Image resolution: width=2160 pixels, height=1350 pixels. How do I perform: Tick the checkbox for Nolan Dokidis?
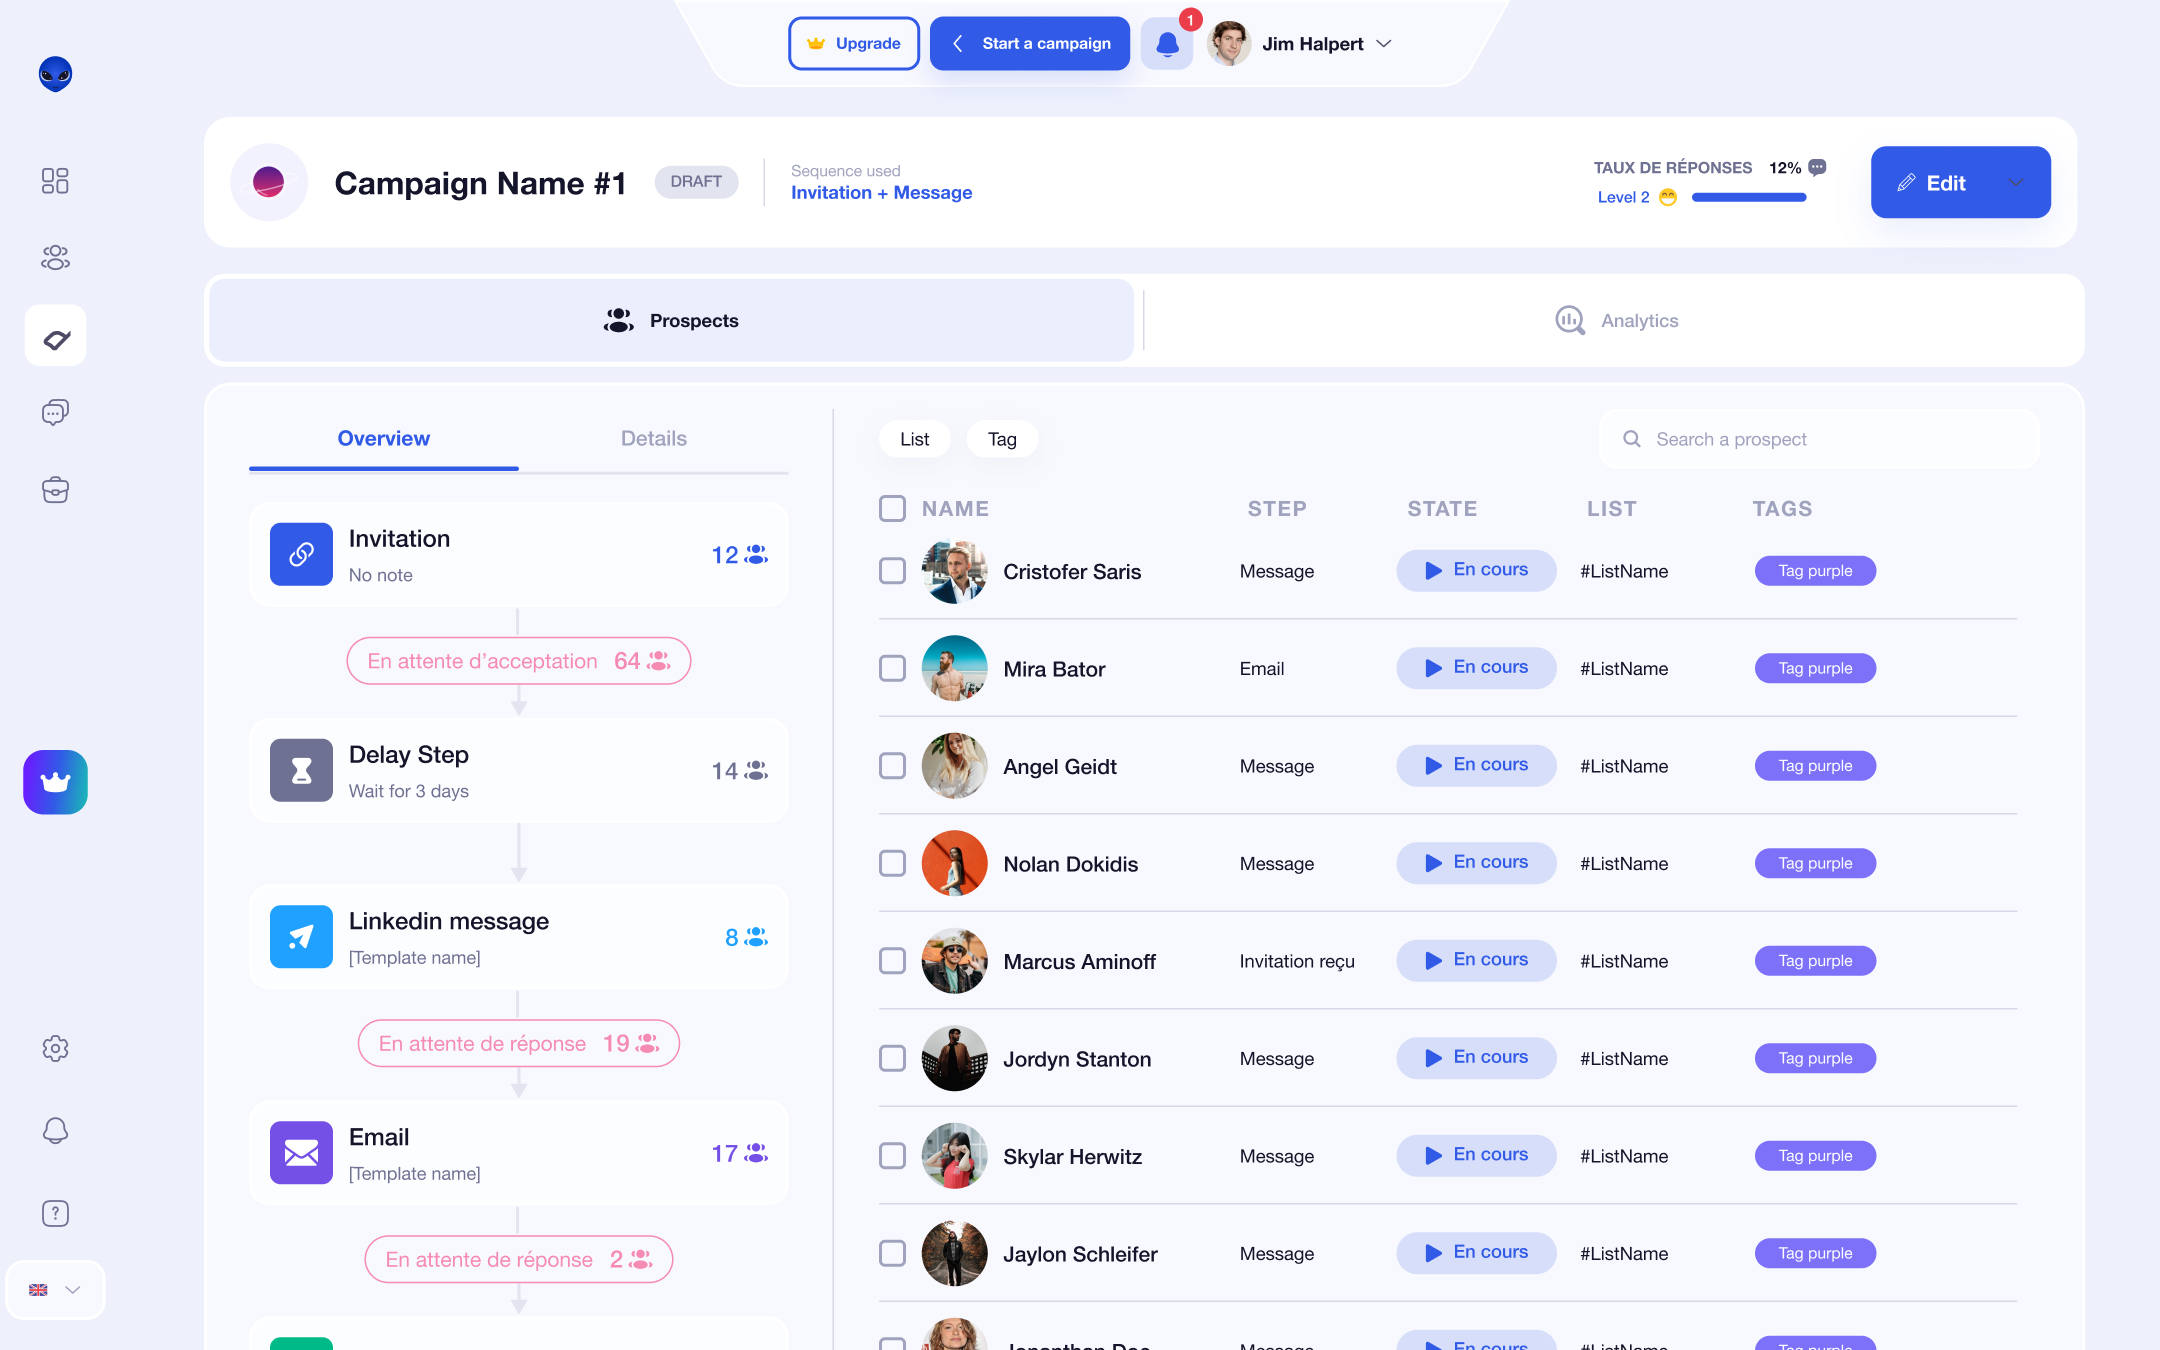(x=892, y=863)
